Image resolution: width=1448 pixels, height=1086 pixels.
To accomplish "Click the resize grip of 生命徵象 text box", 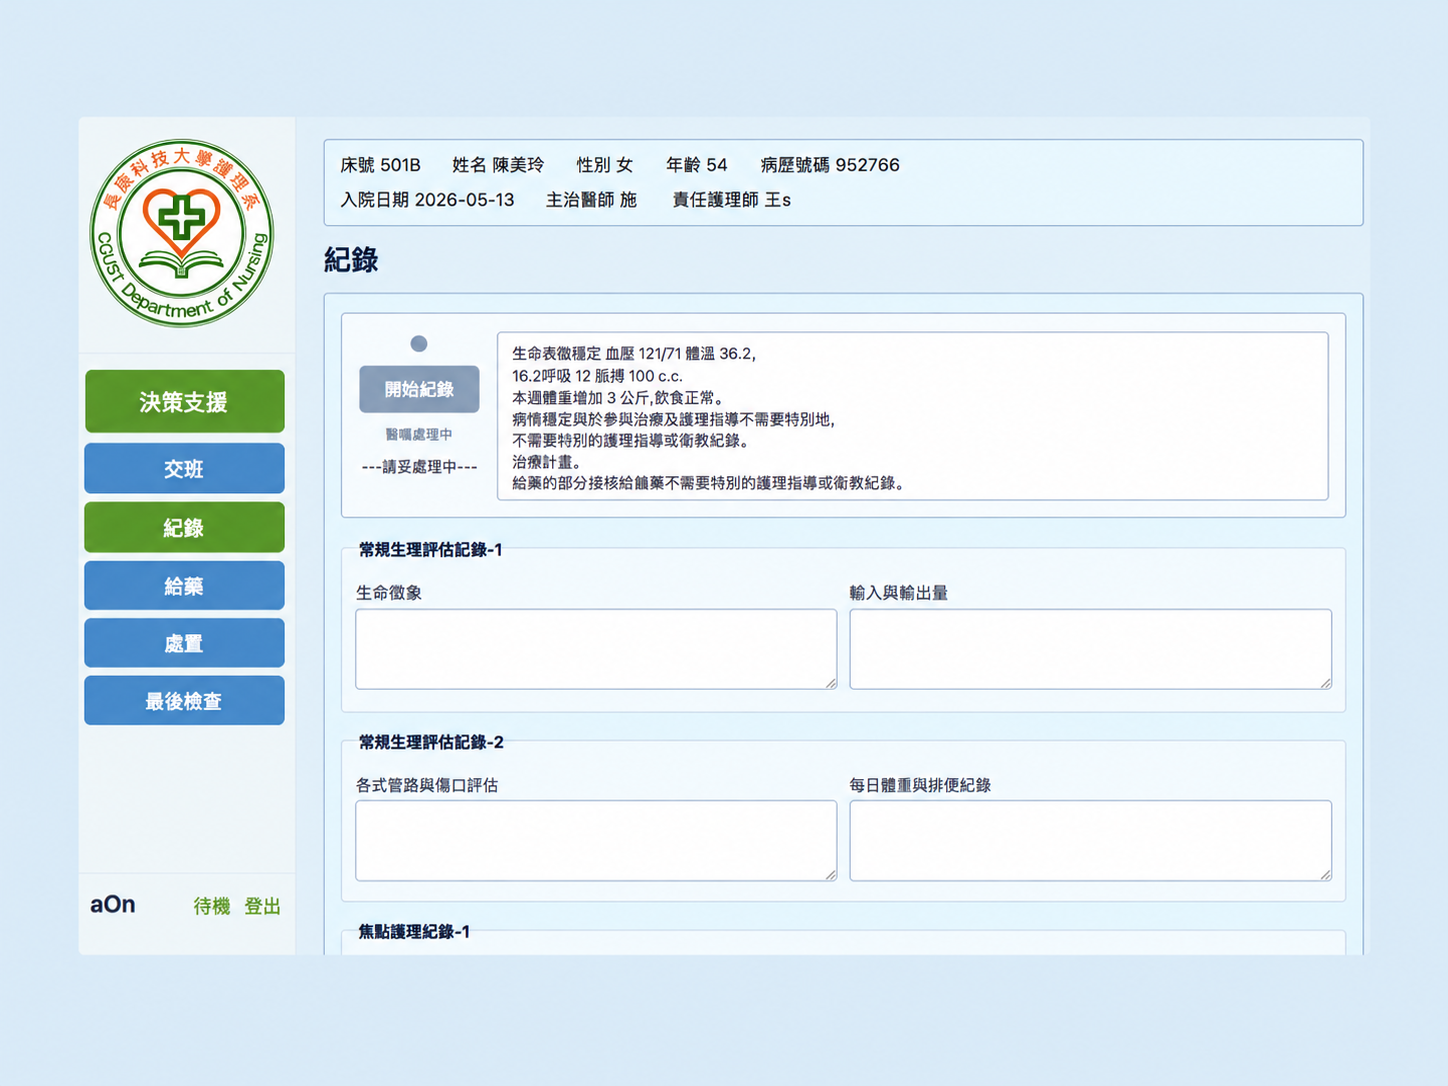I will [831, 683].
